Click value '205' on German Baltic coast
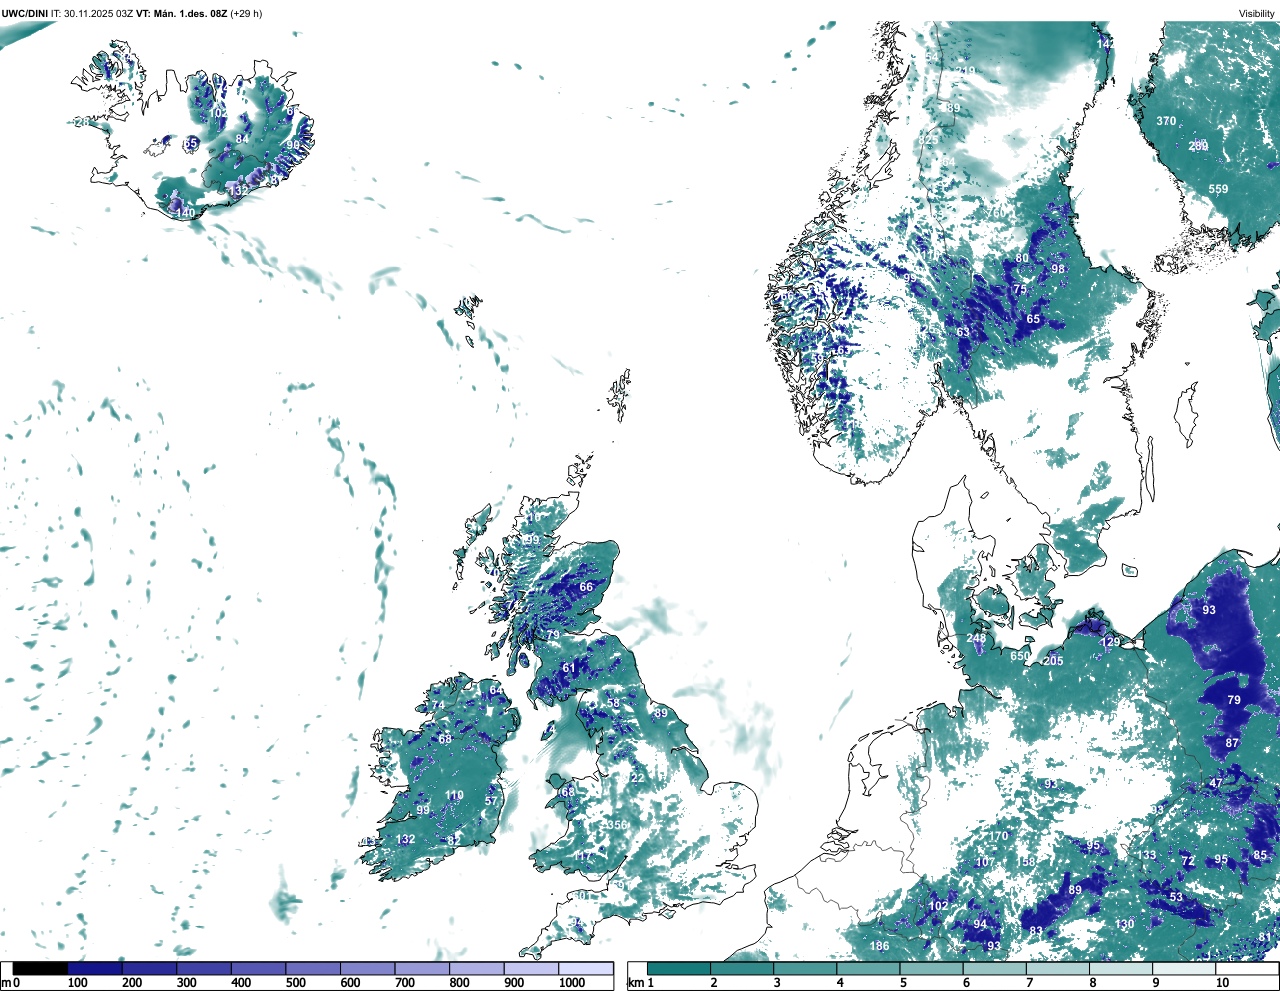Image resolution: width=1280 pixels, height=991 pixels. [1054, 661]
